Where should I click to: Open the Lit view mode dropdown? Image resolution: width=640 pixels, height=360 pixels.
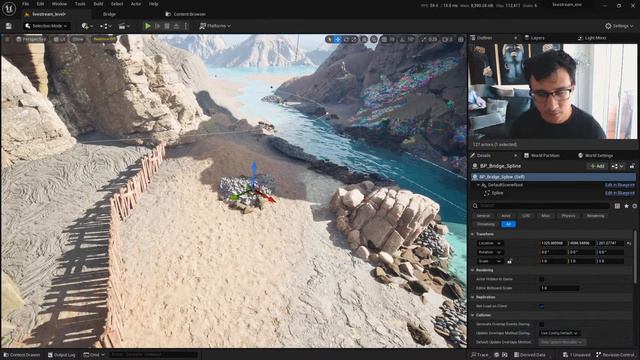[x=60, y=39]
